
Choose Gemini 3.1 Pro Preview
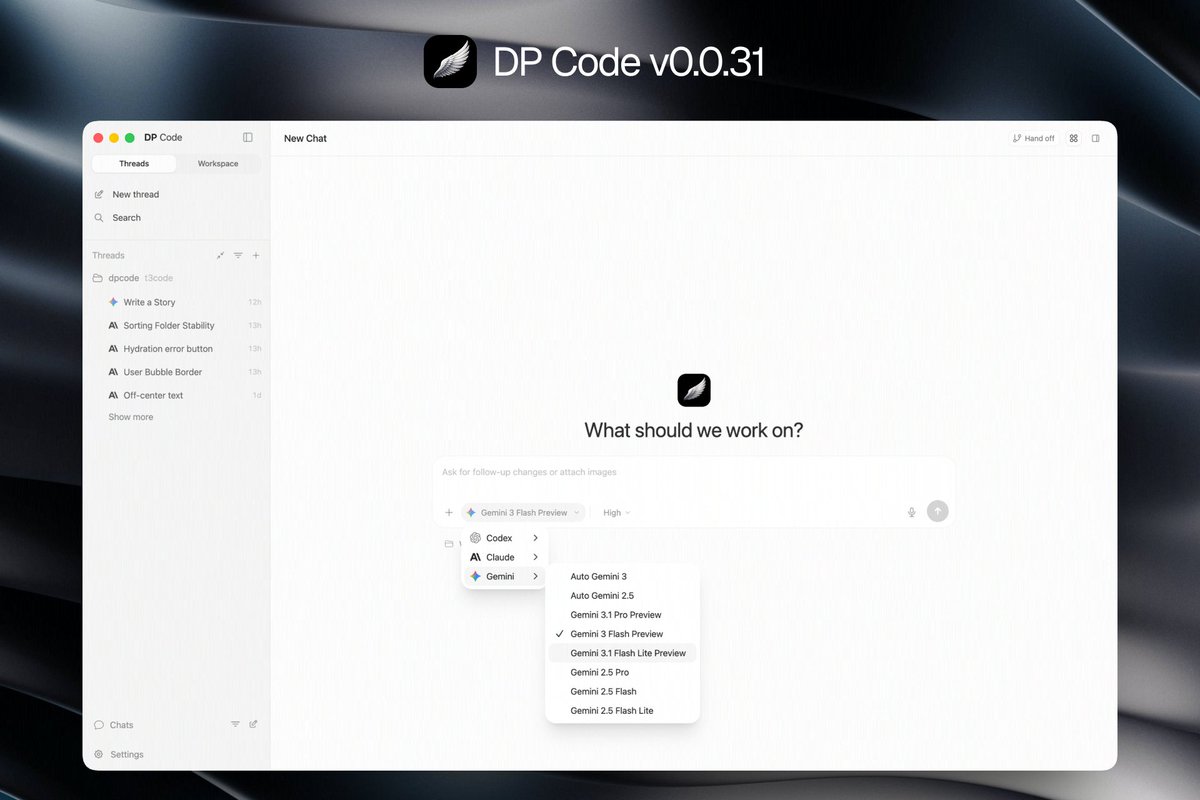click(622, 615)
